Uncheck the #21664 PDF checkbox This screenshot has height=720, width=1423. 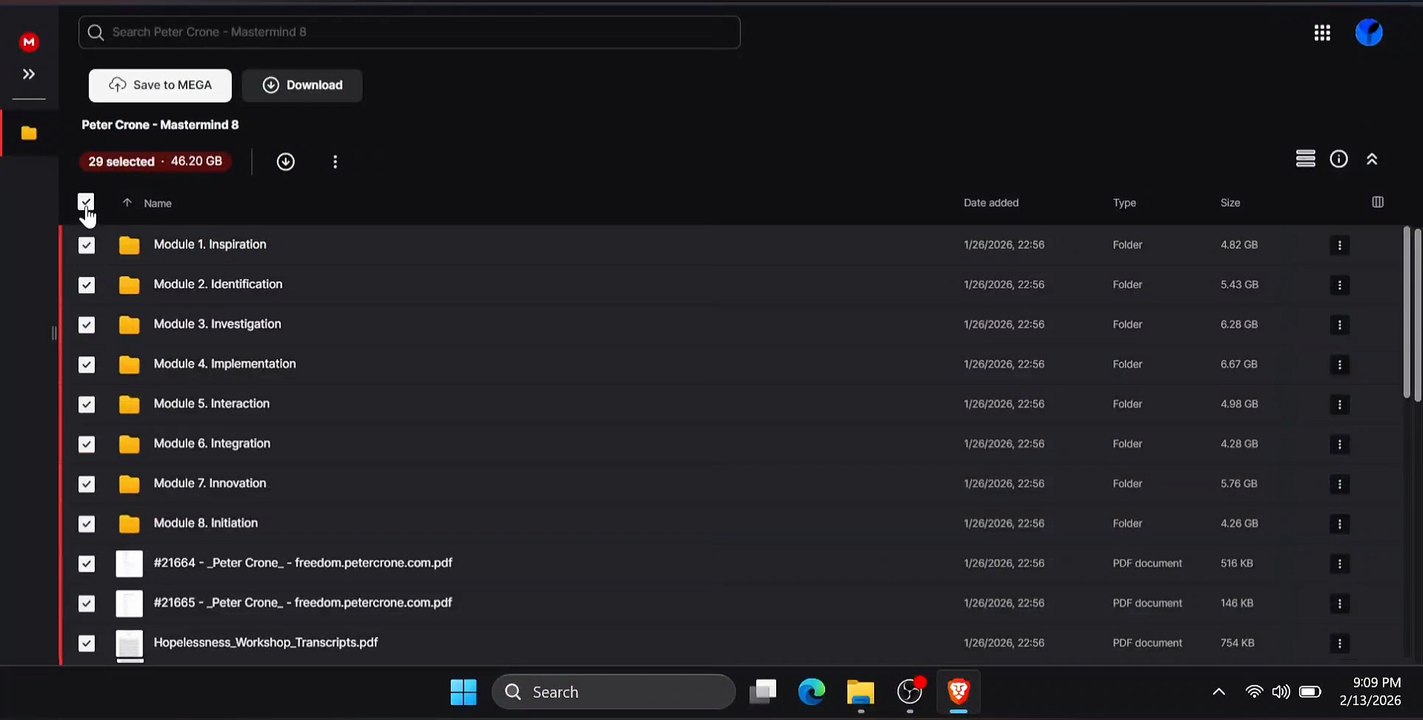tap(87, 564)
